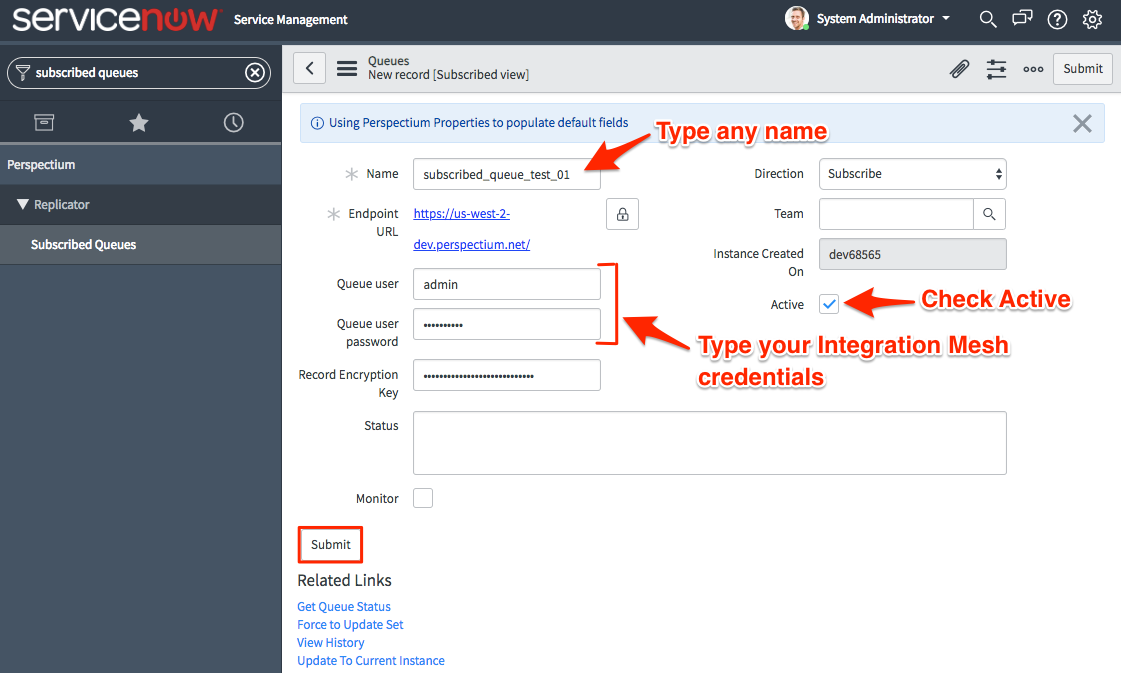
Task: Open more options ellipsis icon
Action: click(1033, 69)
